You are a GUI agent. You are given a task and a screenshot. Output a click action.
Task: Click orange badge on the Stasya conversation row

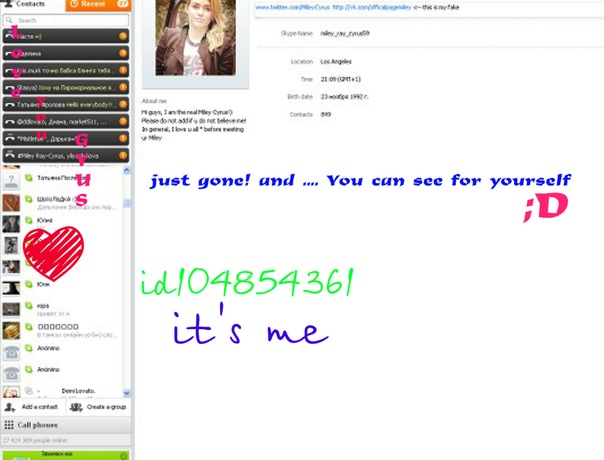(x=123, y=87)
